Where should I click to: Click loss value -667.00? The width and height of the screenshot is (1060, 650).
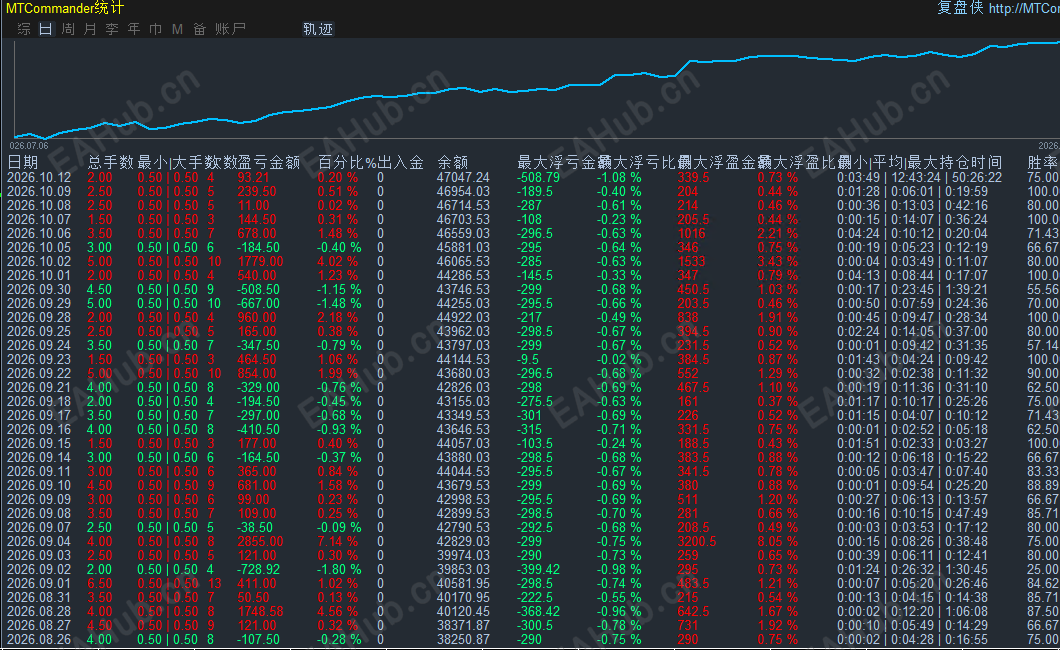[x=258, y=303]
